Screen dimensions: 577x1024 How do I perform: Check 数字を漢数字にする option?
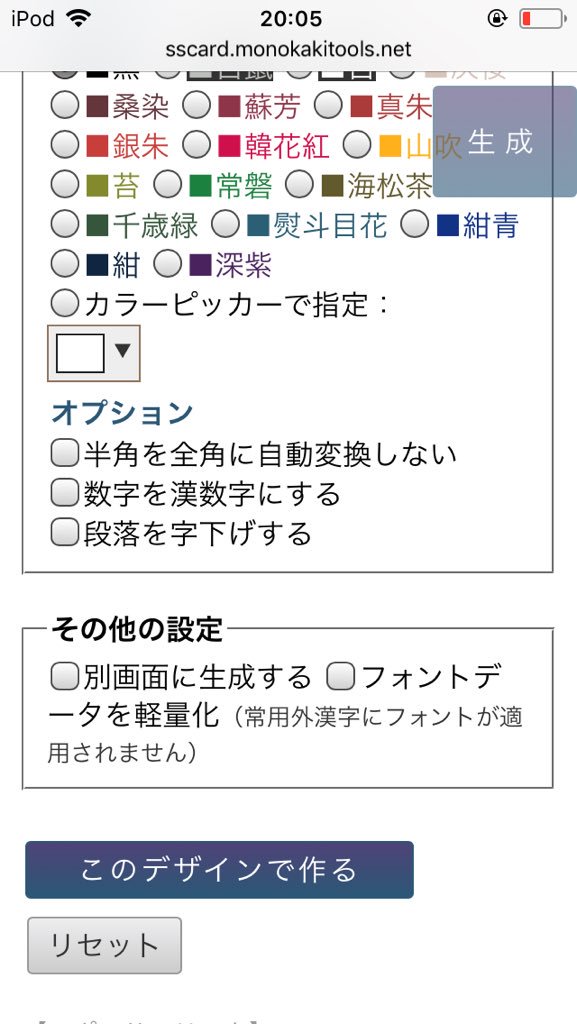point(63,494)
